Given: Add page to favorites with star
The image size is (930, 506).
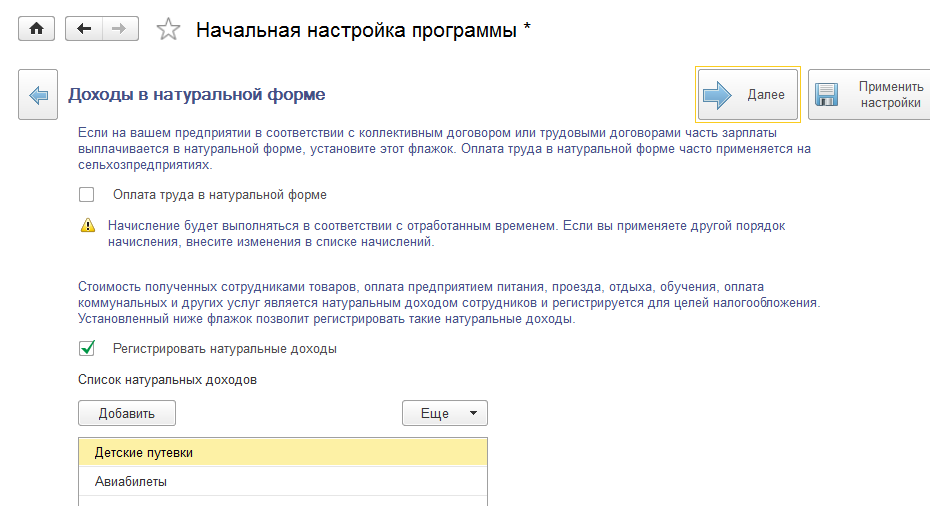Looking at the screenshot, I should point(168,30).
